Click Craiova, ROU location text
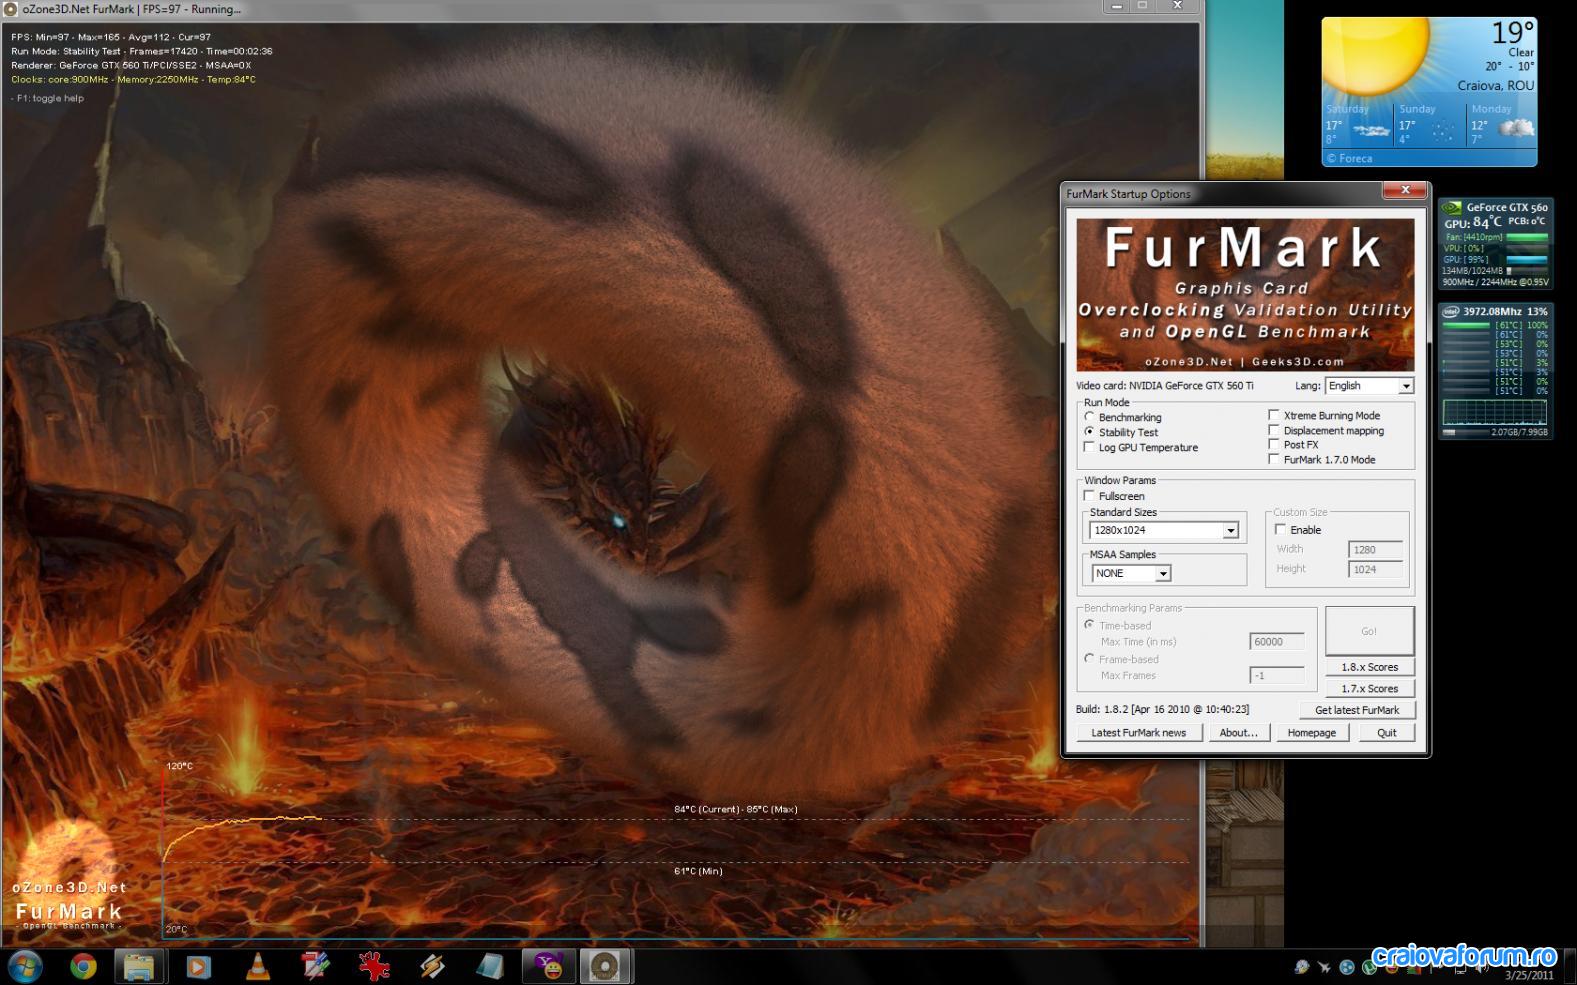 click(1495, 86)
